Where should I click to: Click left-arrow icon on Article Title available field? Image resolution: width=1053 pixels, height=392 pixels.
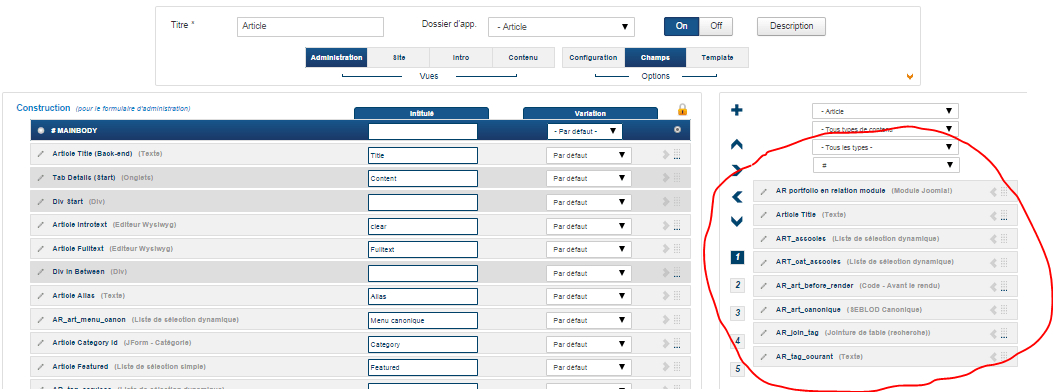[x=993, y=215]
